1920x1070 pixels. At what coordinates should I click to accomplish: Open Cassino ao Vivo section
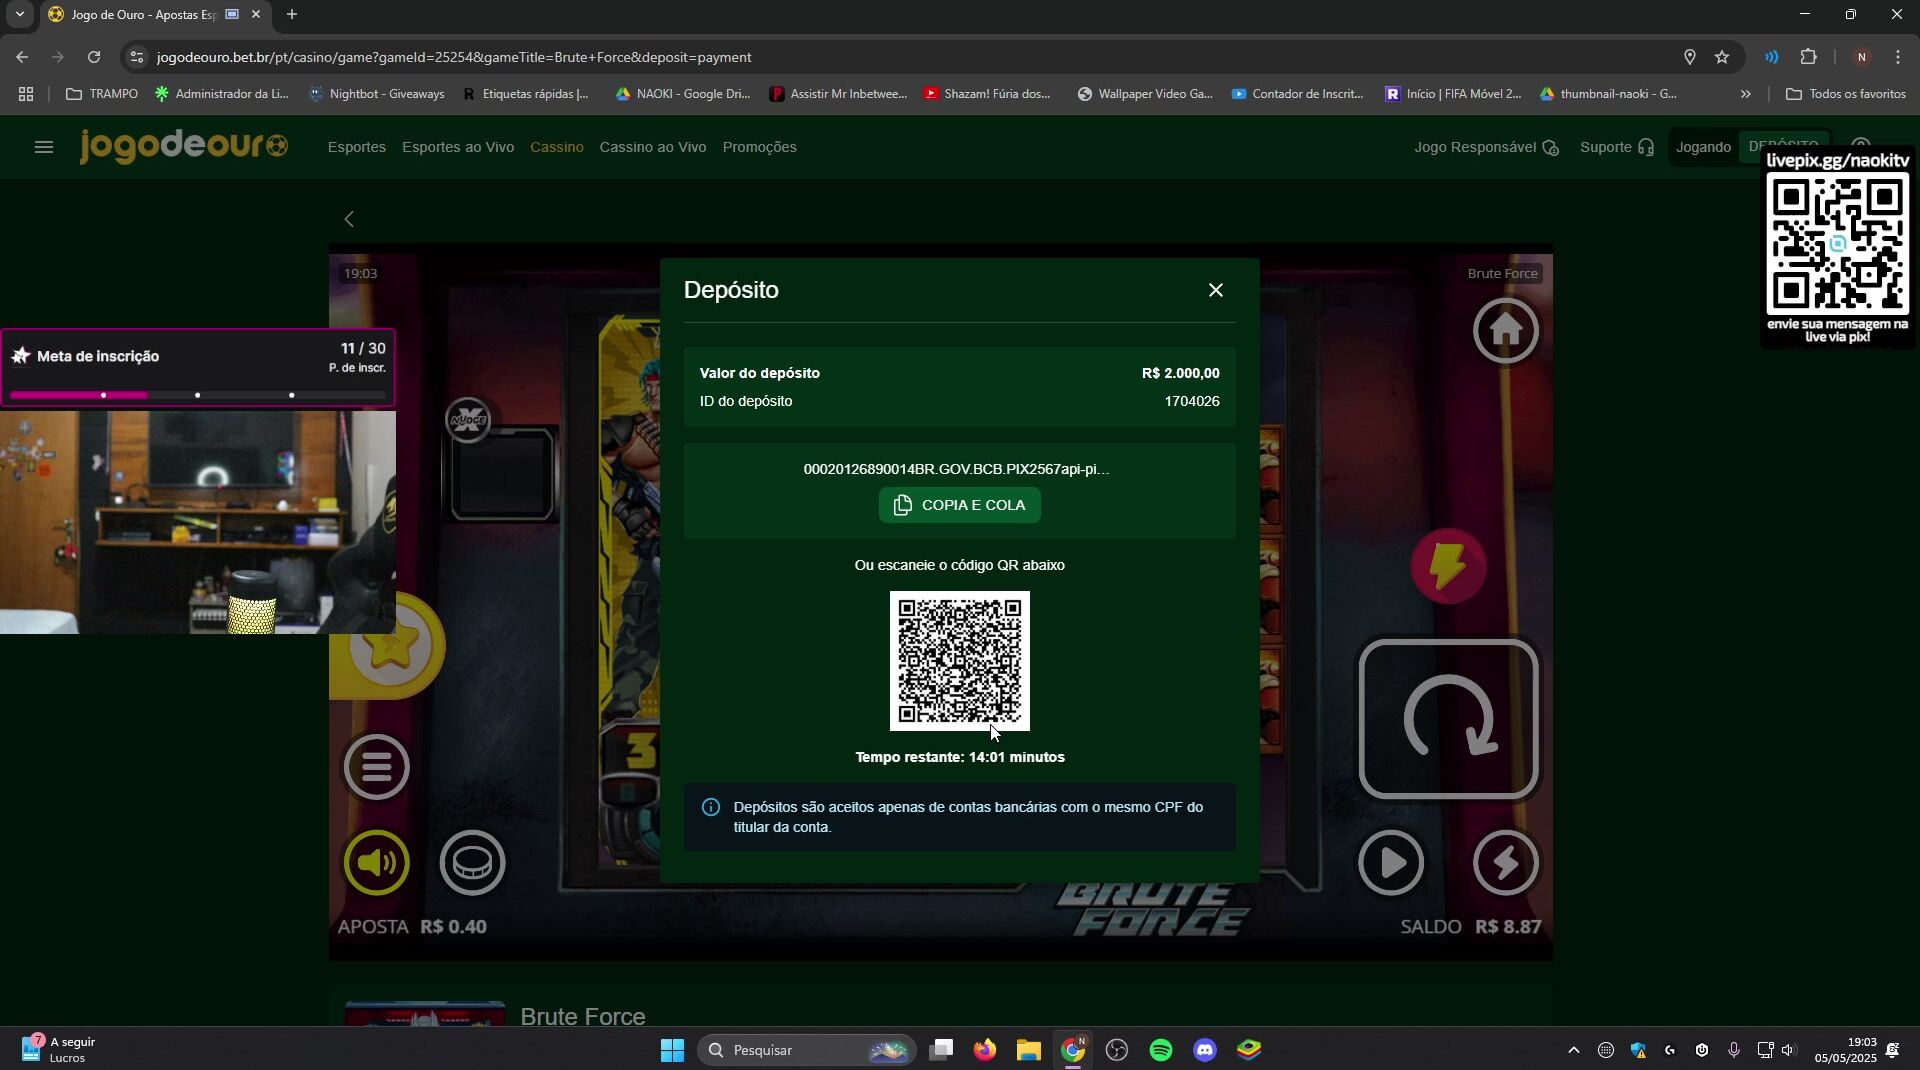[x=653, y=147]
